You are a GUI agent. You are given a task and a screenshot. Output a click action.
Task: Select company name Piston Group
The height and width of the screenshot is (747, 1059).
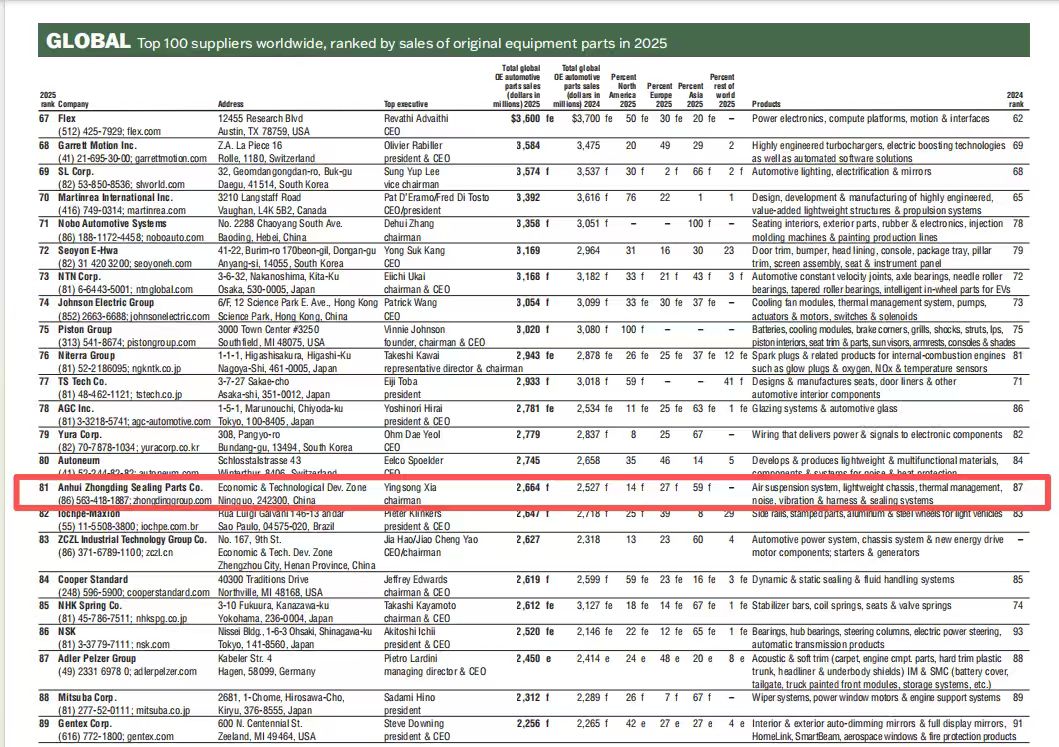pyautogui.click(x=85, y=330)
